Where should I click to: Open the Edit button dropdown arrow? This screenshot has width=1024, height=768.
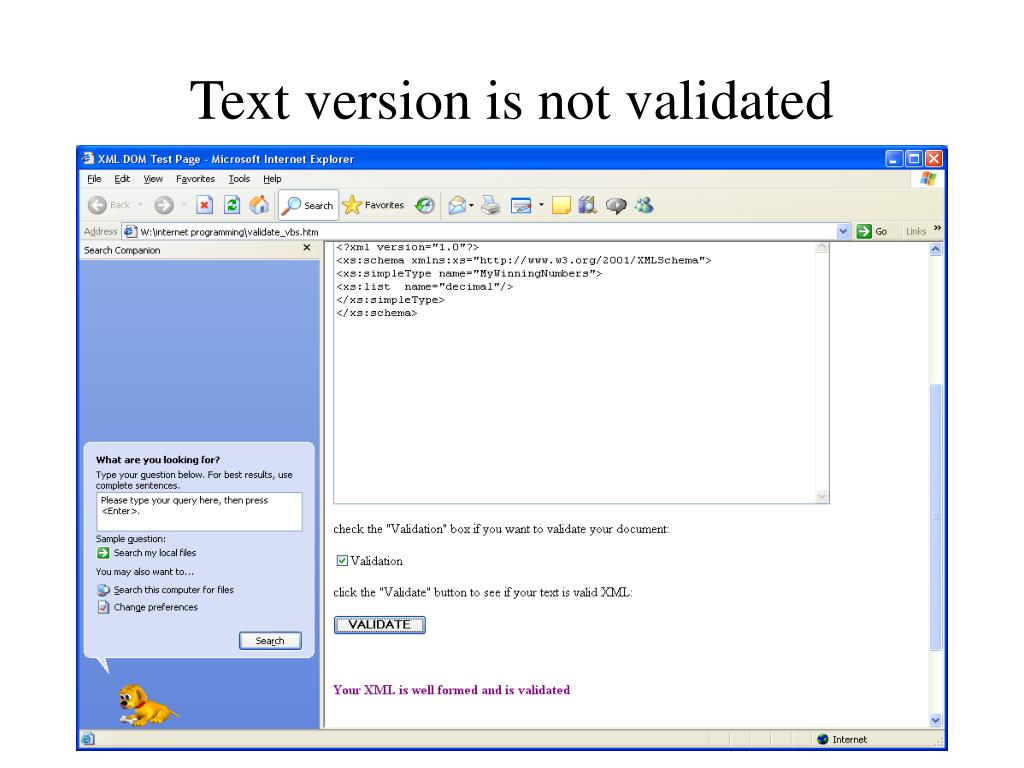coord(541,205)
